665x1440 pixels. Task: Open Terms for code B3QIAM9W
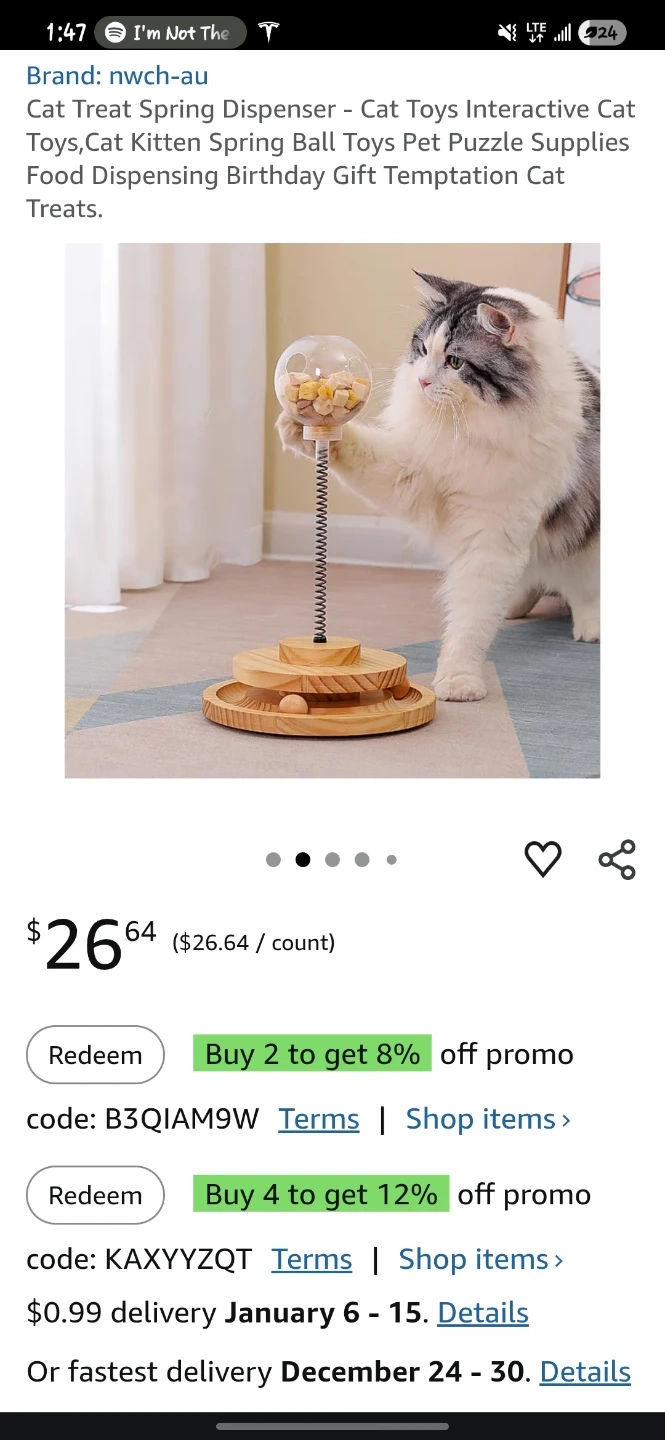point(319,1119)
